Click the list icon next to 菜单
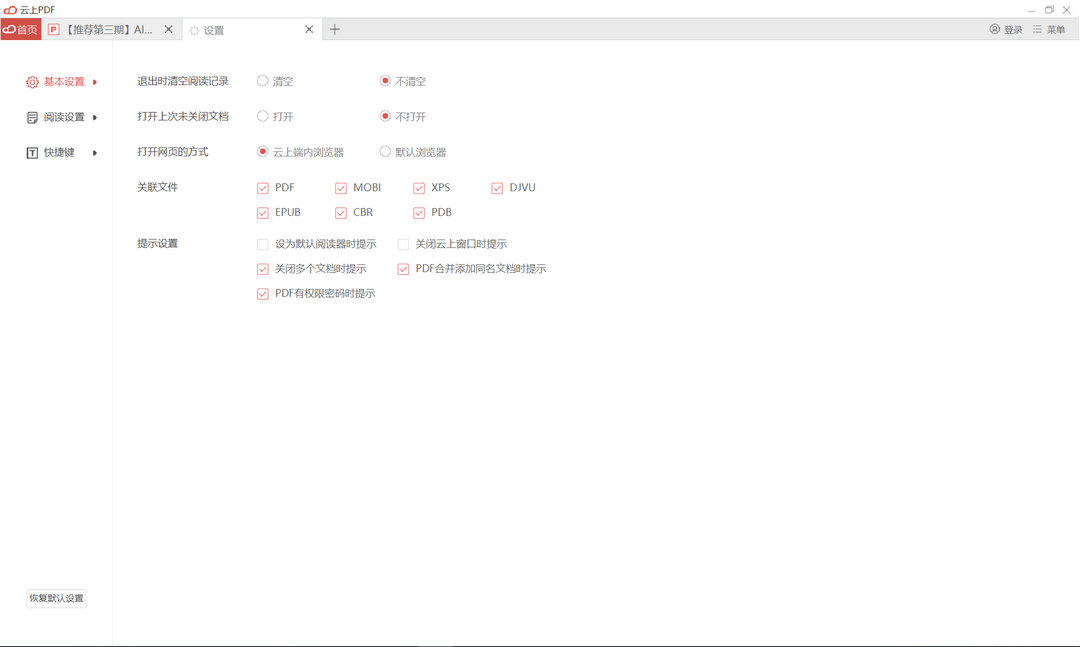 pyautogui.click(x=1036, y=29)
